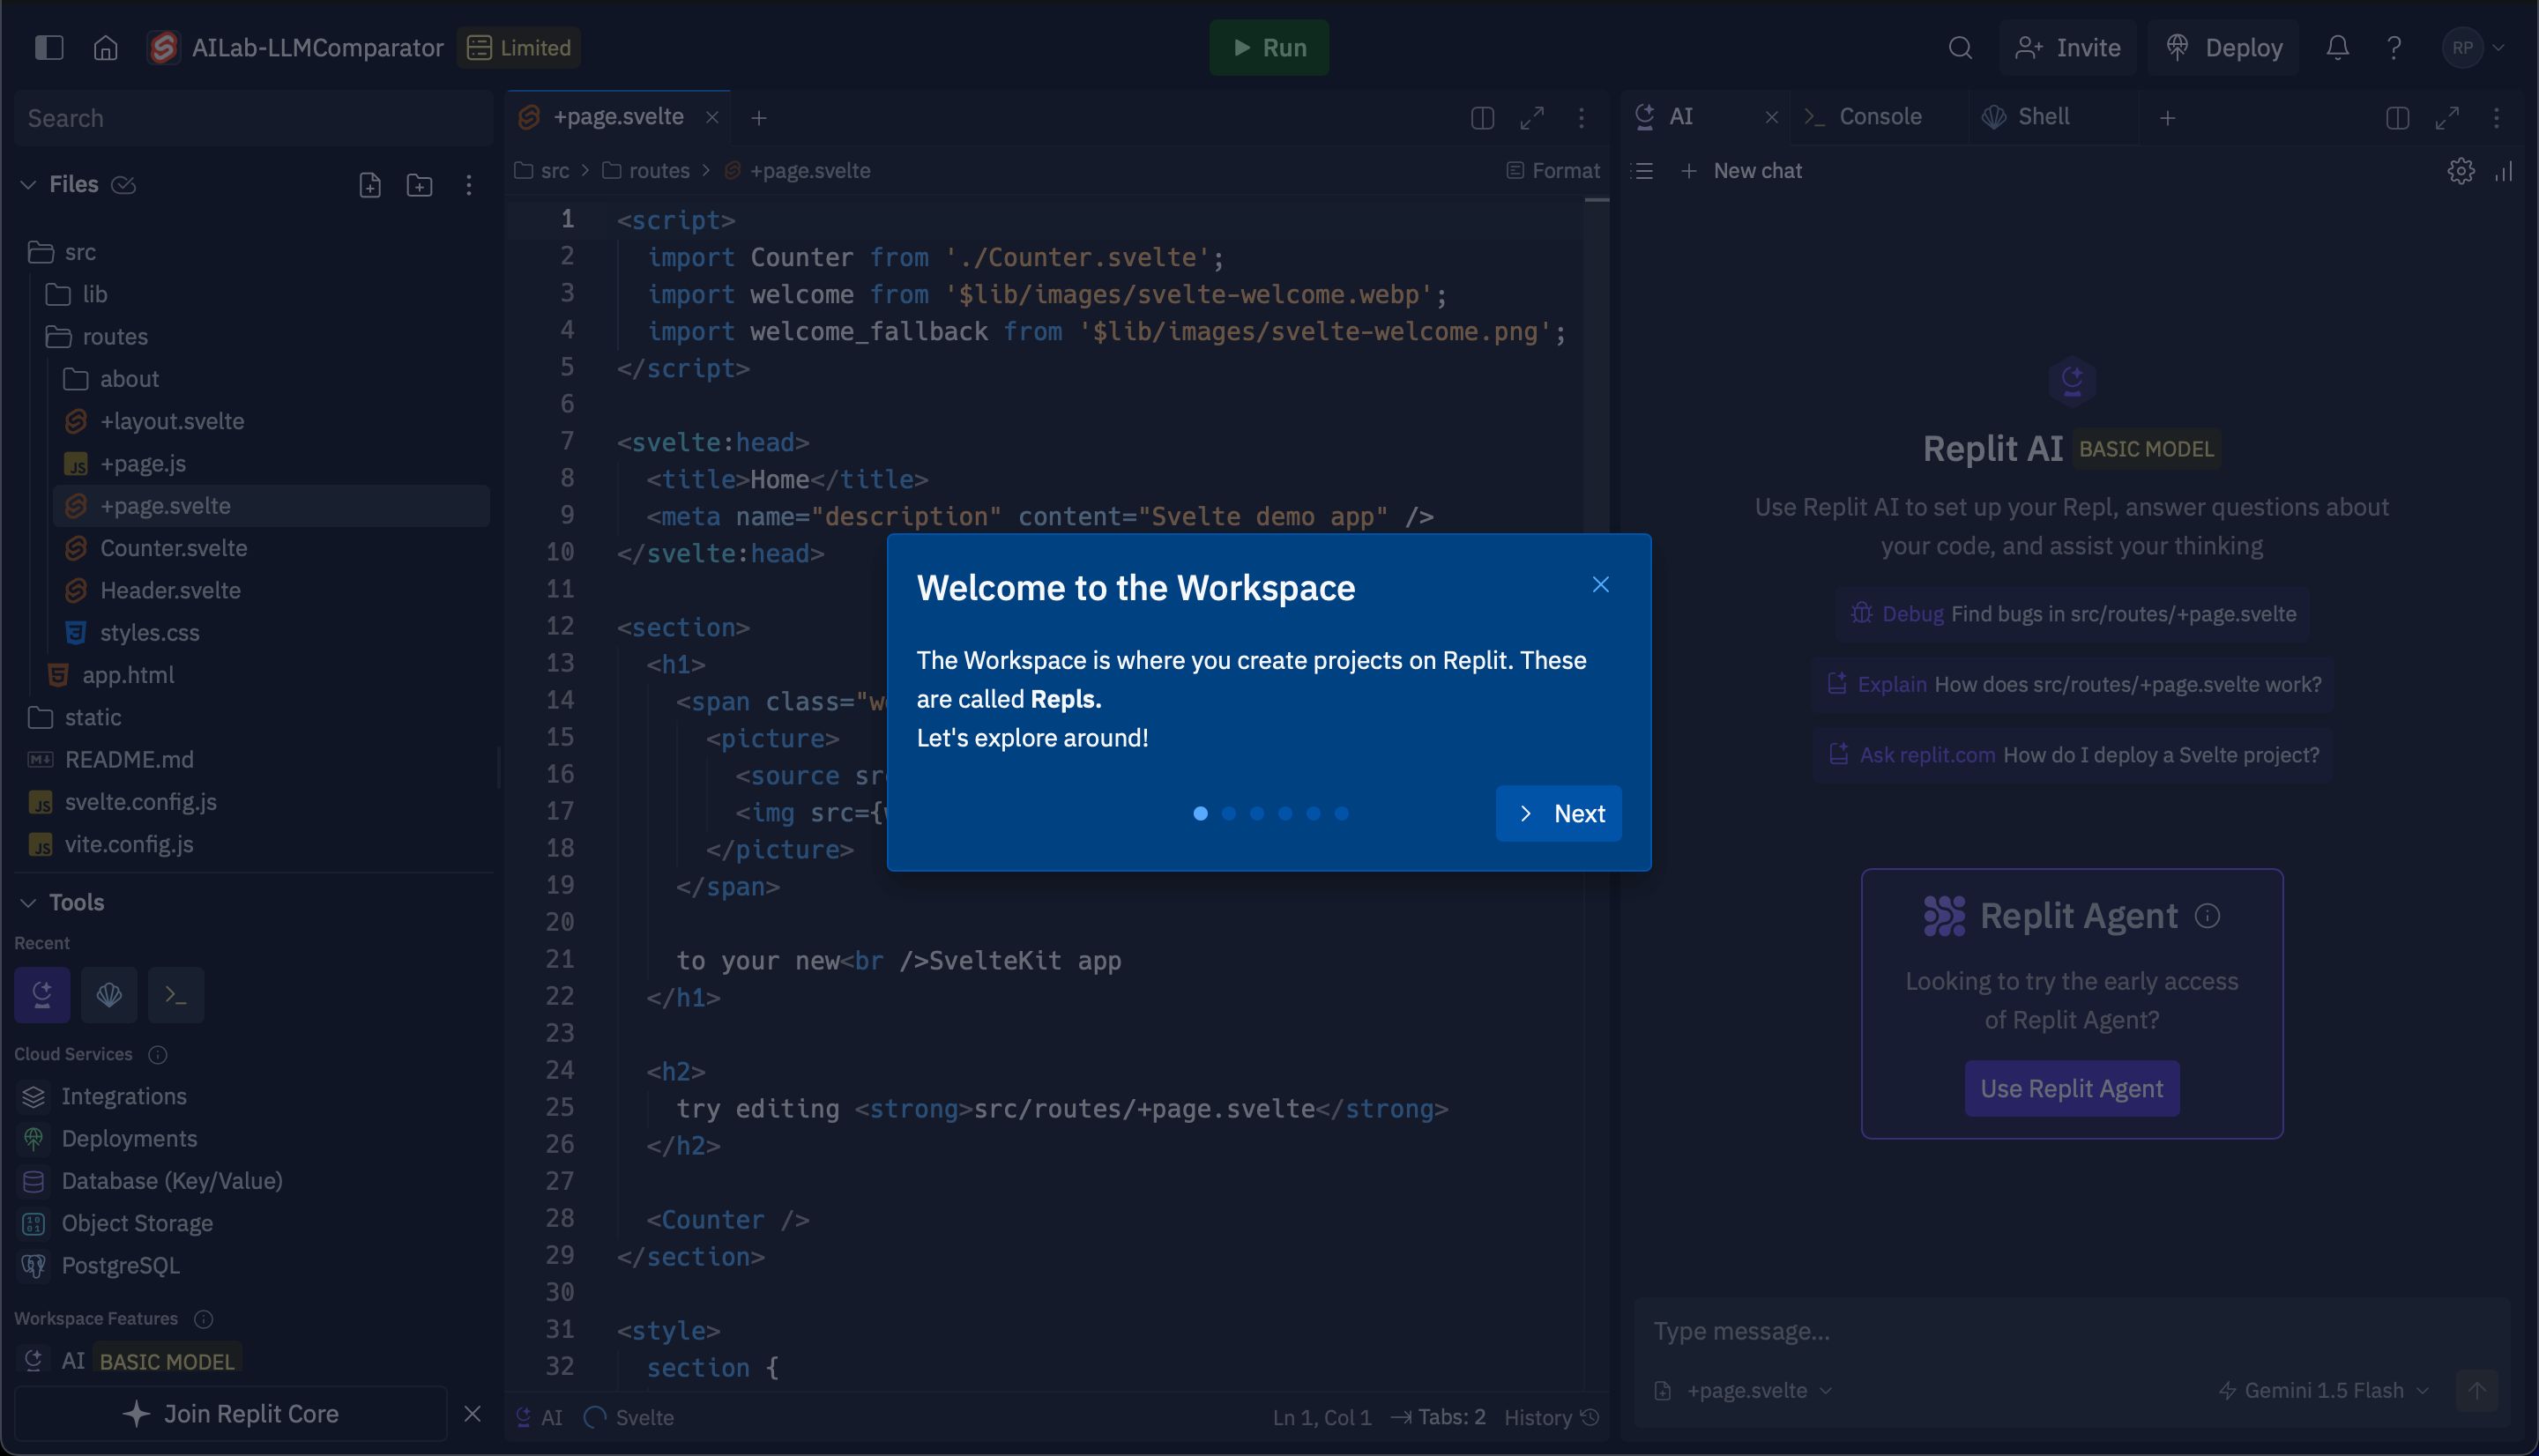Click Use Replit Agent button
2539x1456 pixels.
click(x=2072, y=1087)
